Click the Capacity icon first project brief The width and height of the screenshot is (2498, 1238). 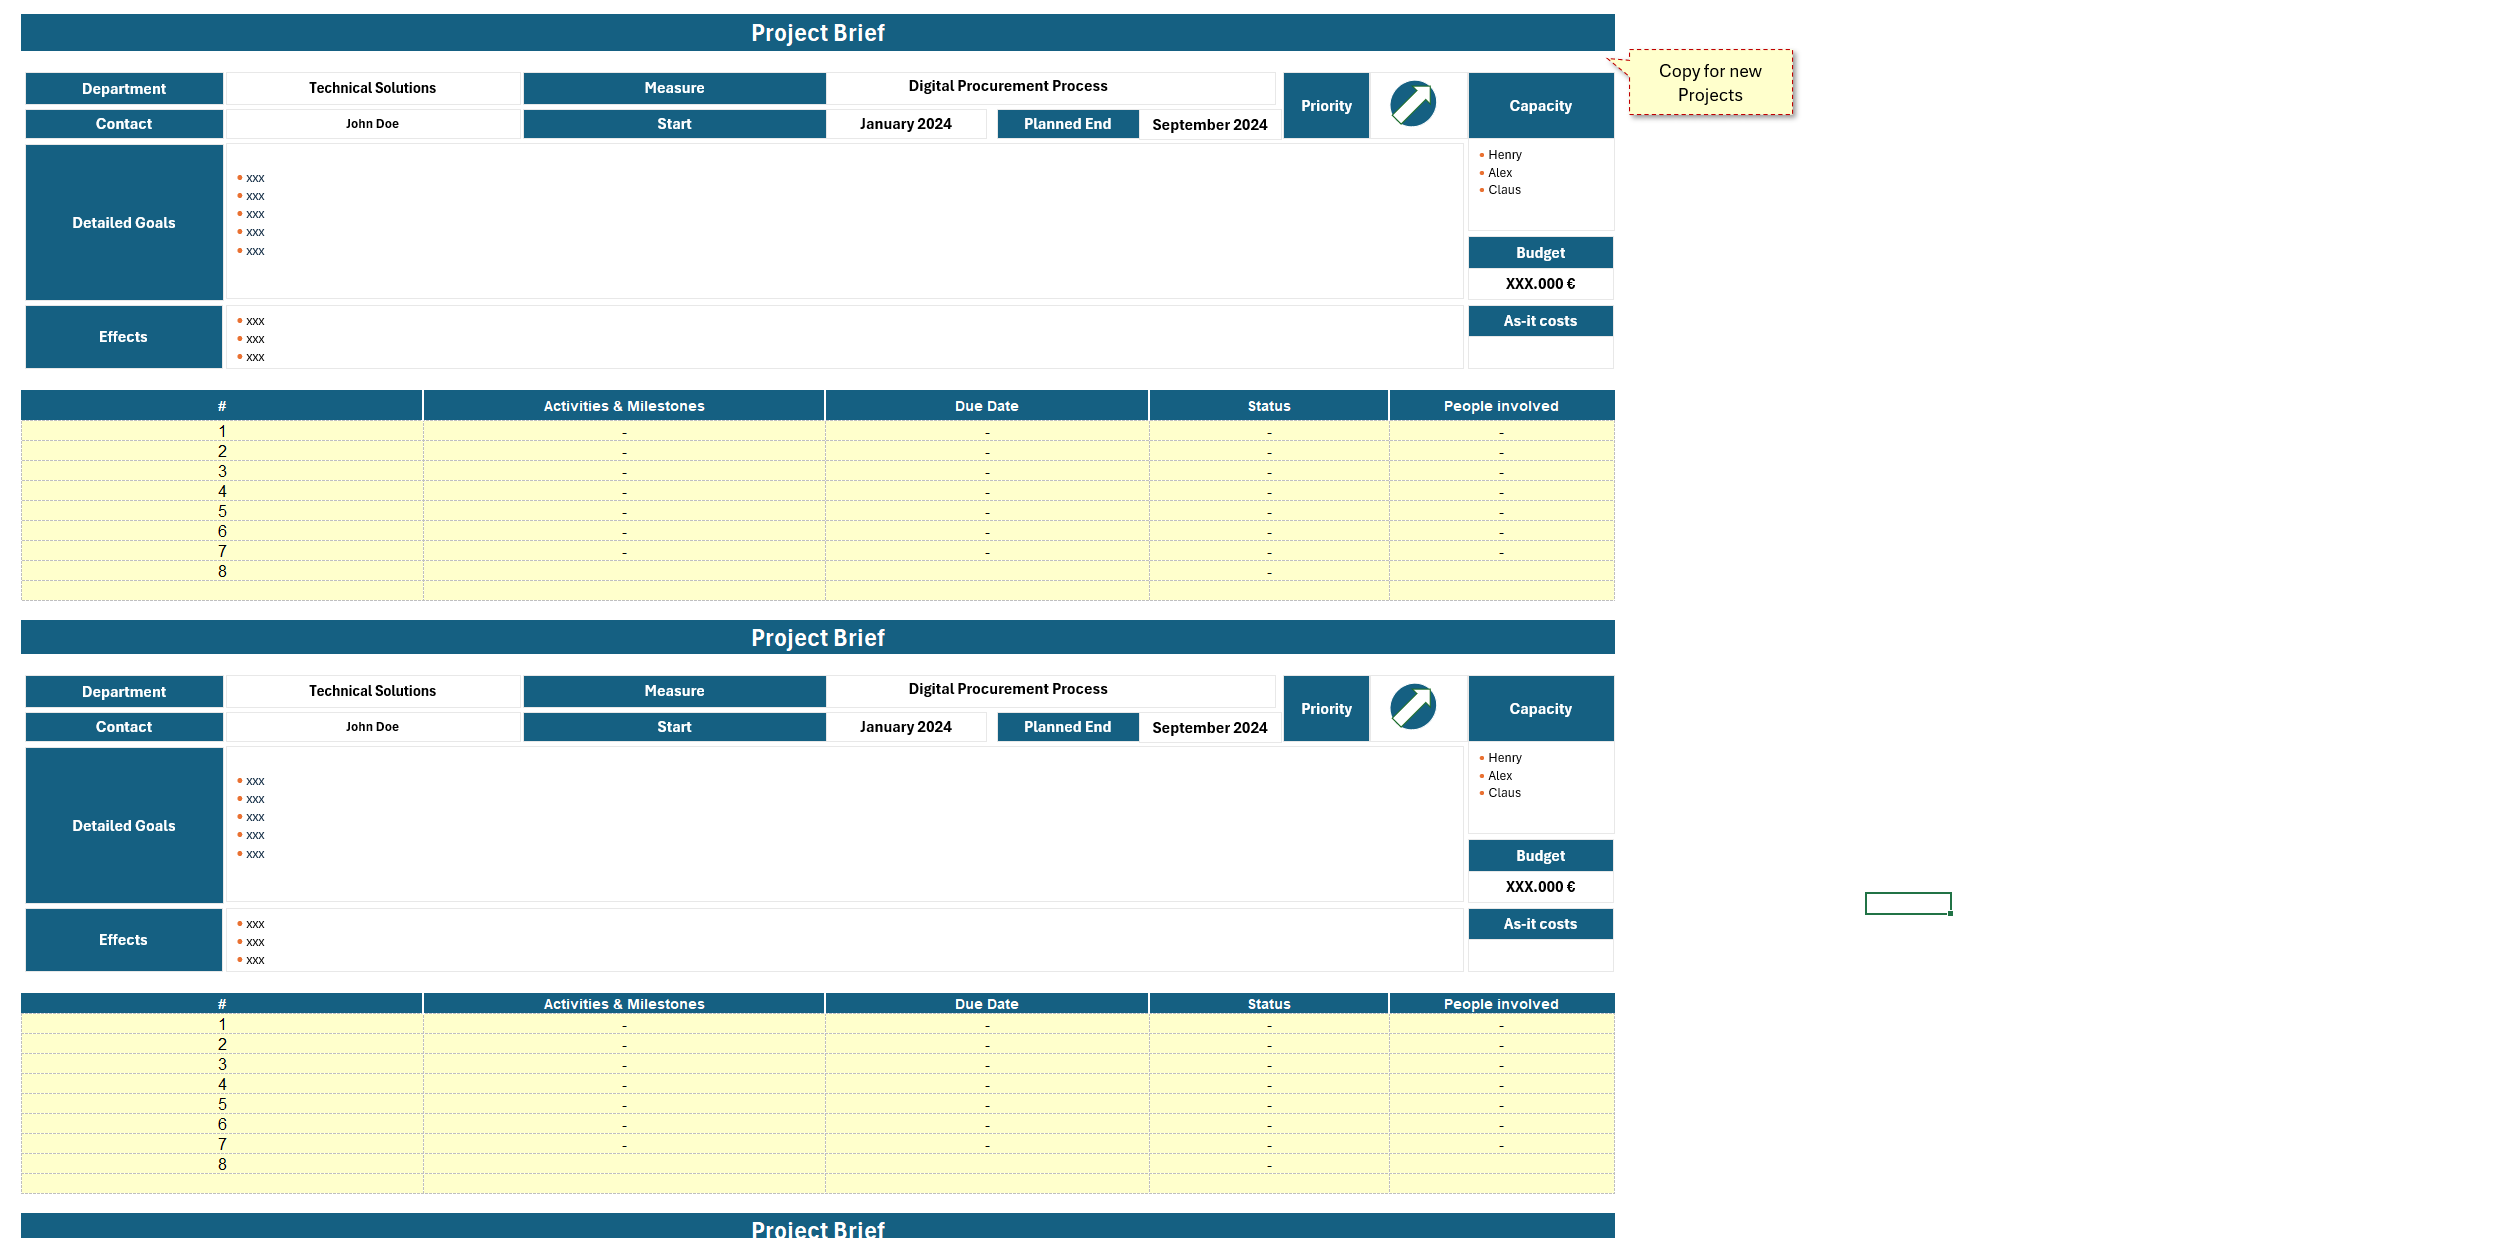click(x=1537, y=104)
